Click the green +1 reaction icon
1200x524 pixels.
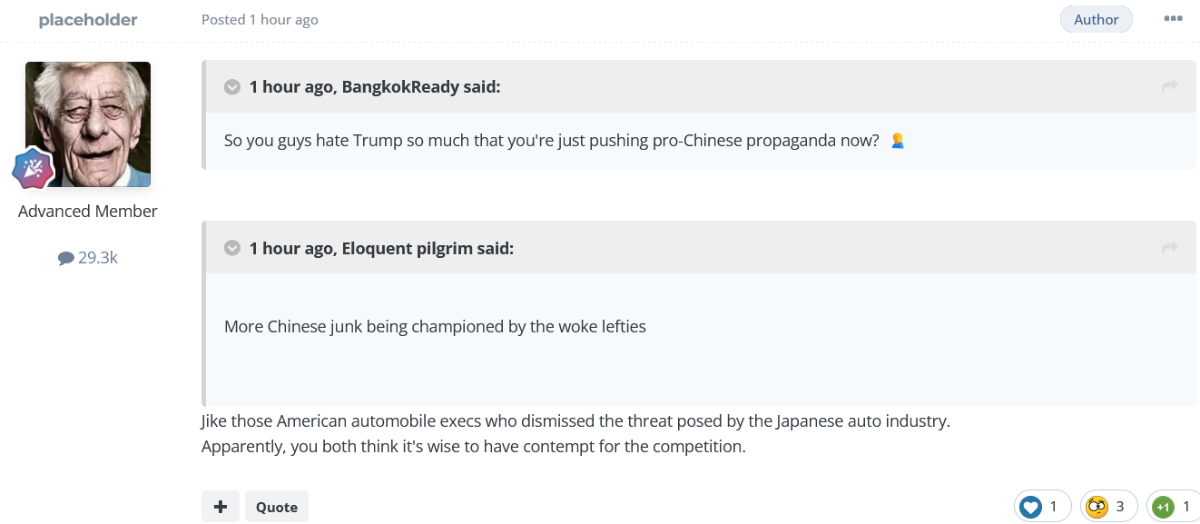(x=1163, y=507)
